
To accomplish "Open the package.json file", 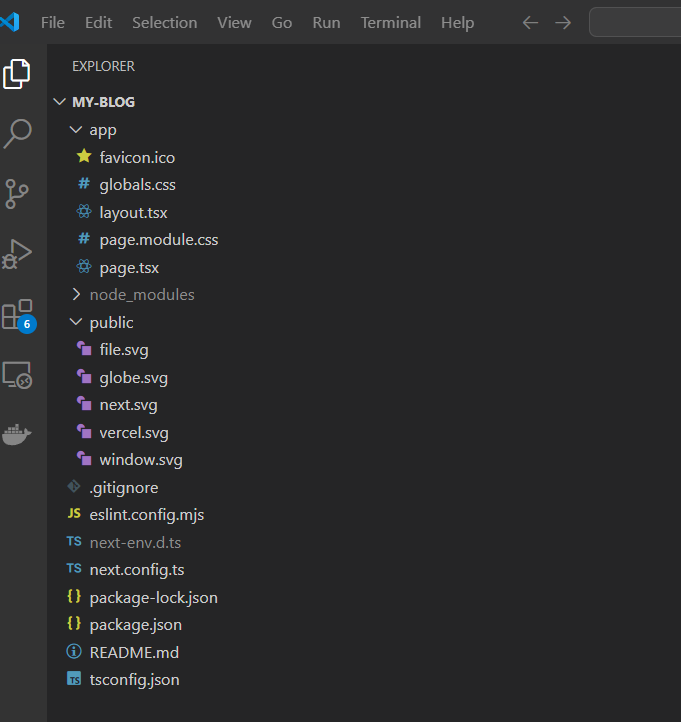I will pos(135,624).
